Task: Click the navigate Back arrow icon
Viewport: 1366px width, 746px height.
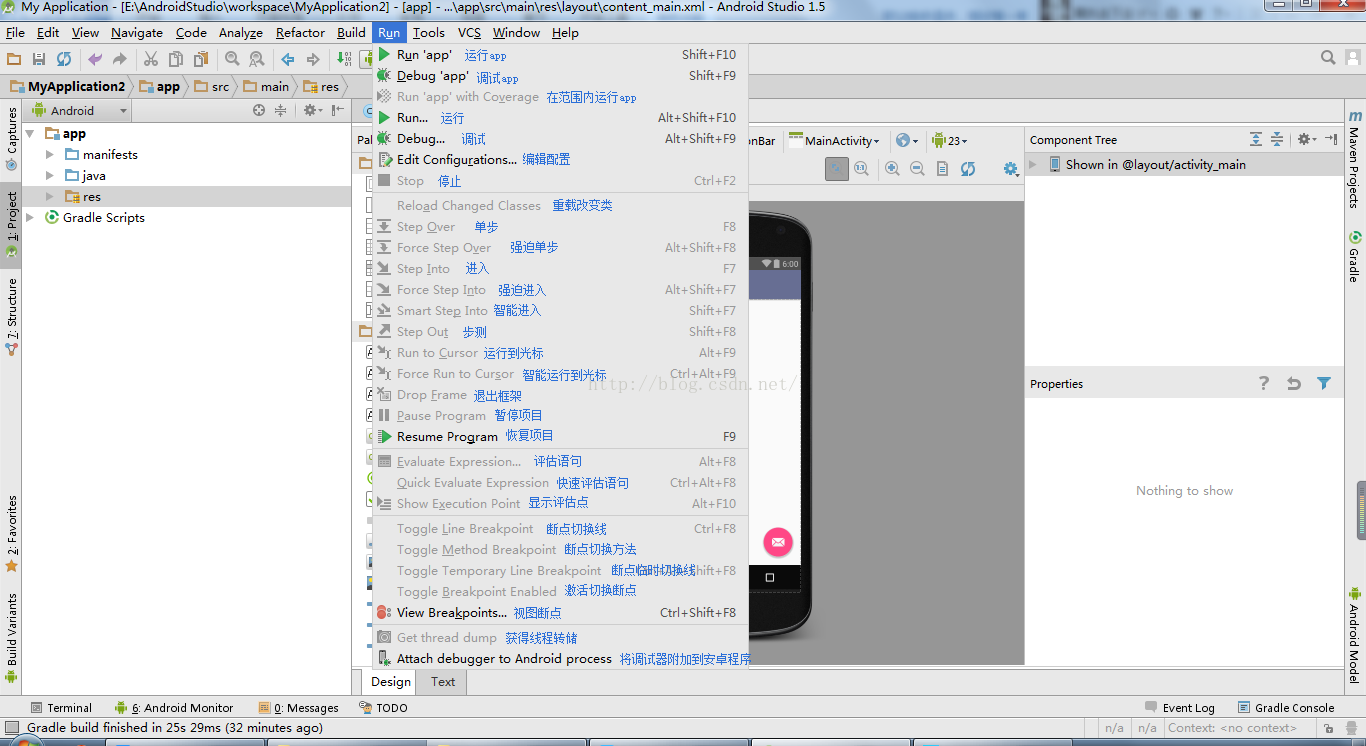Action: pos(288,59)
